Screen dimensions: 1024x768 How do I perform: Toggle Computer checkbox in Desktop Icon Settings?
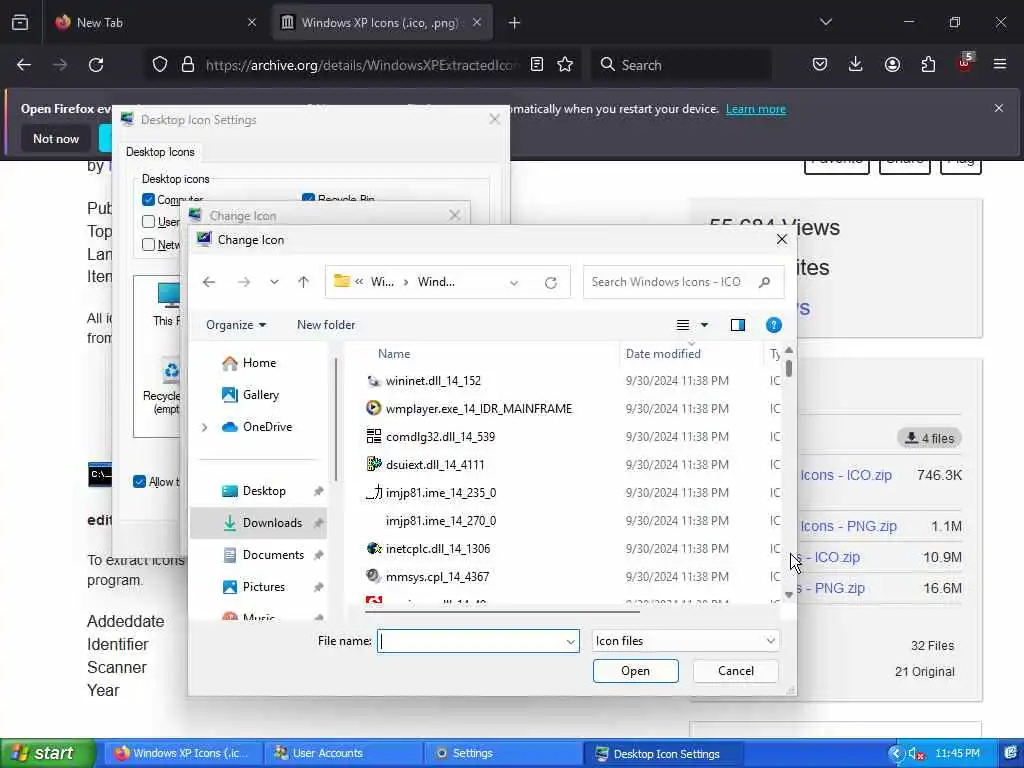(x=148, y=200)
